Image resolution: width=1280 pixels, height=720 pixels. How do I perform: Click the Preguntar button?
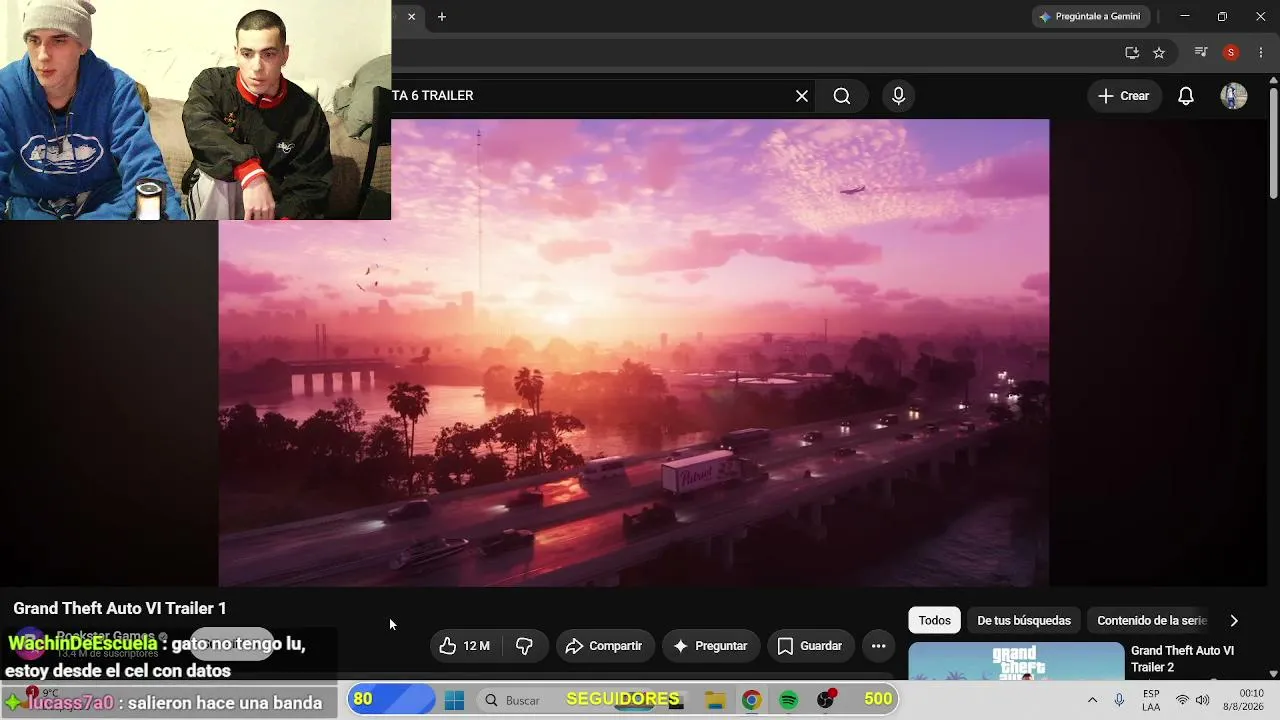711,646
